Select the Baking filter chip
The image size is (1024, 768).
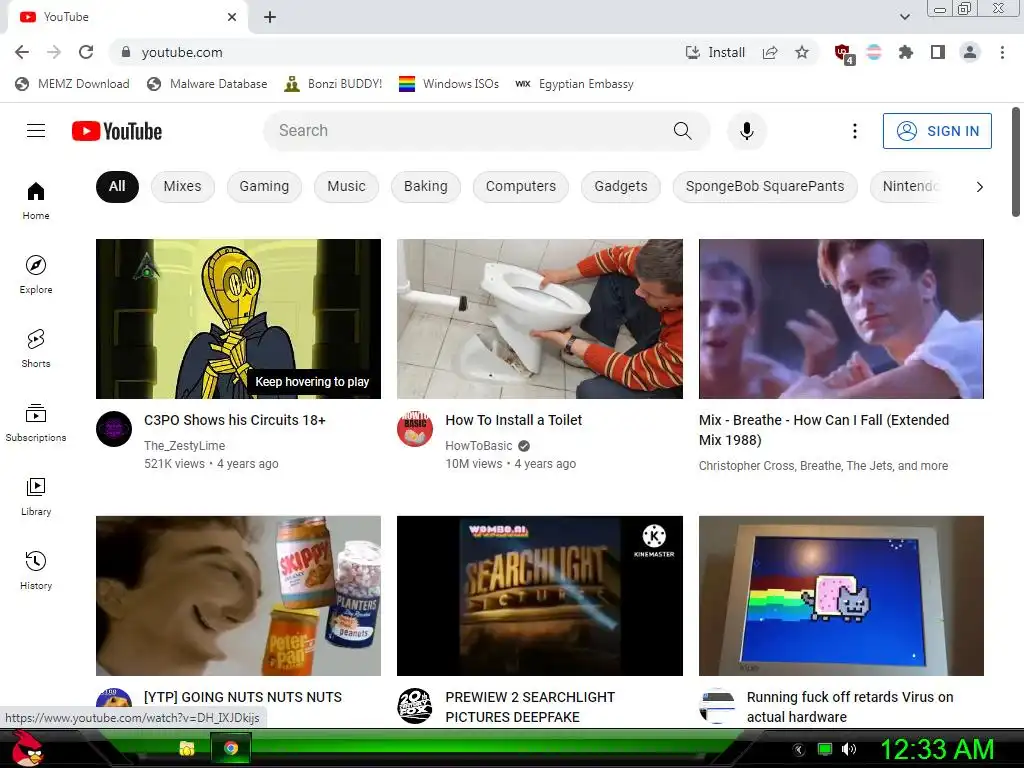[426, 186]
